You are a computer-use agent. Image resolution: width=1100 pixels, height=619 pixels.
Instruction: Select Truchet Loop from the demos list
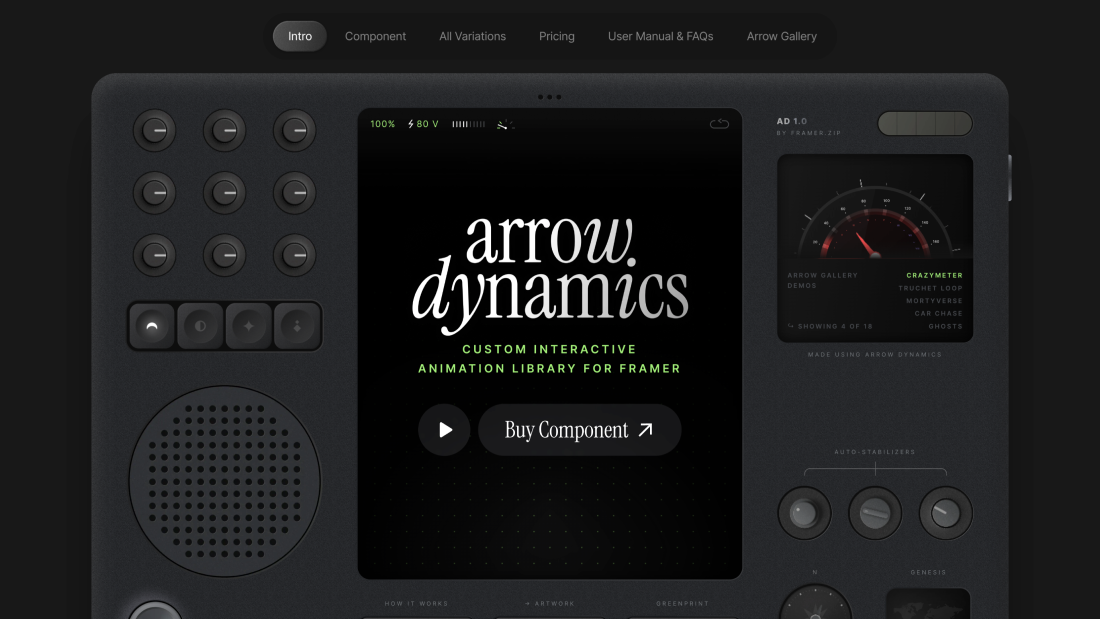932,288
